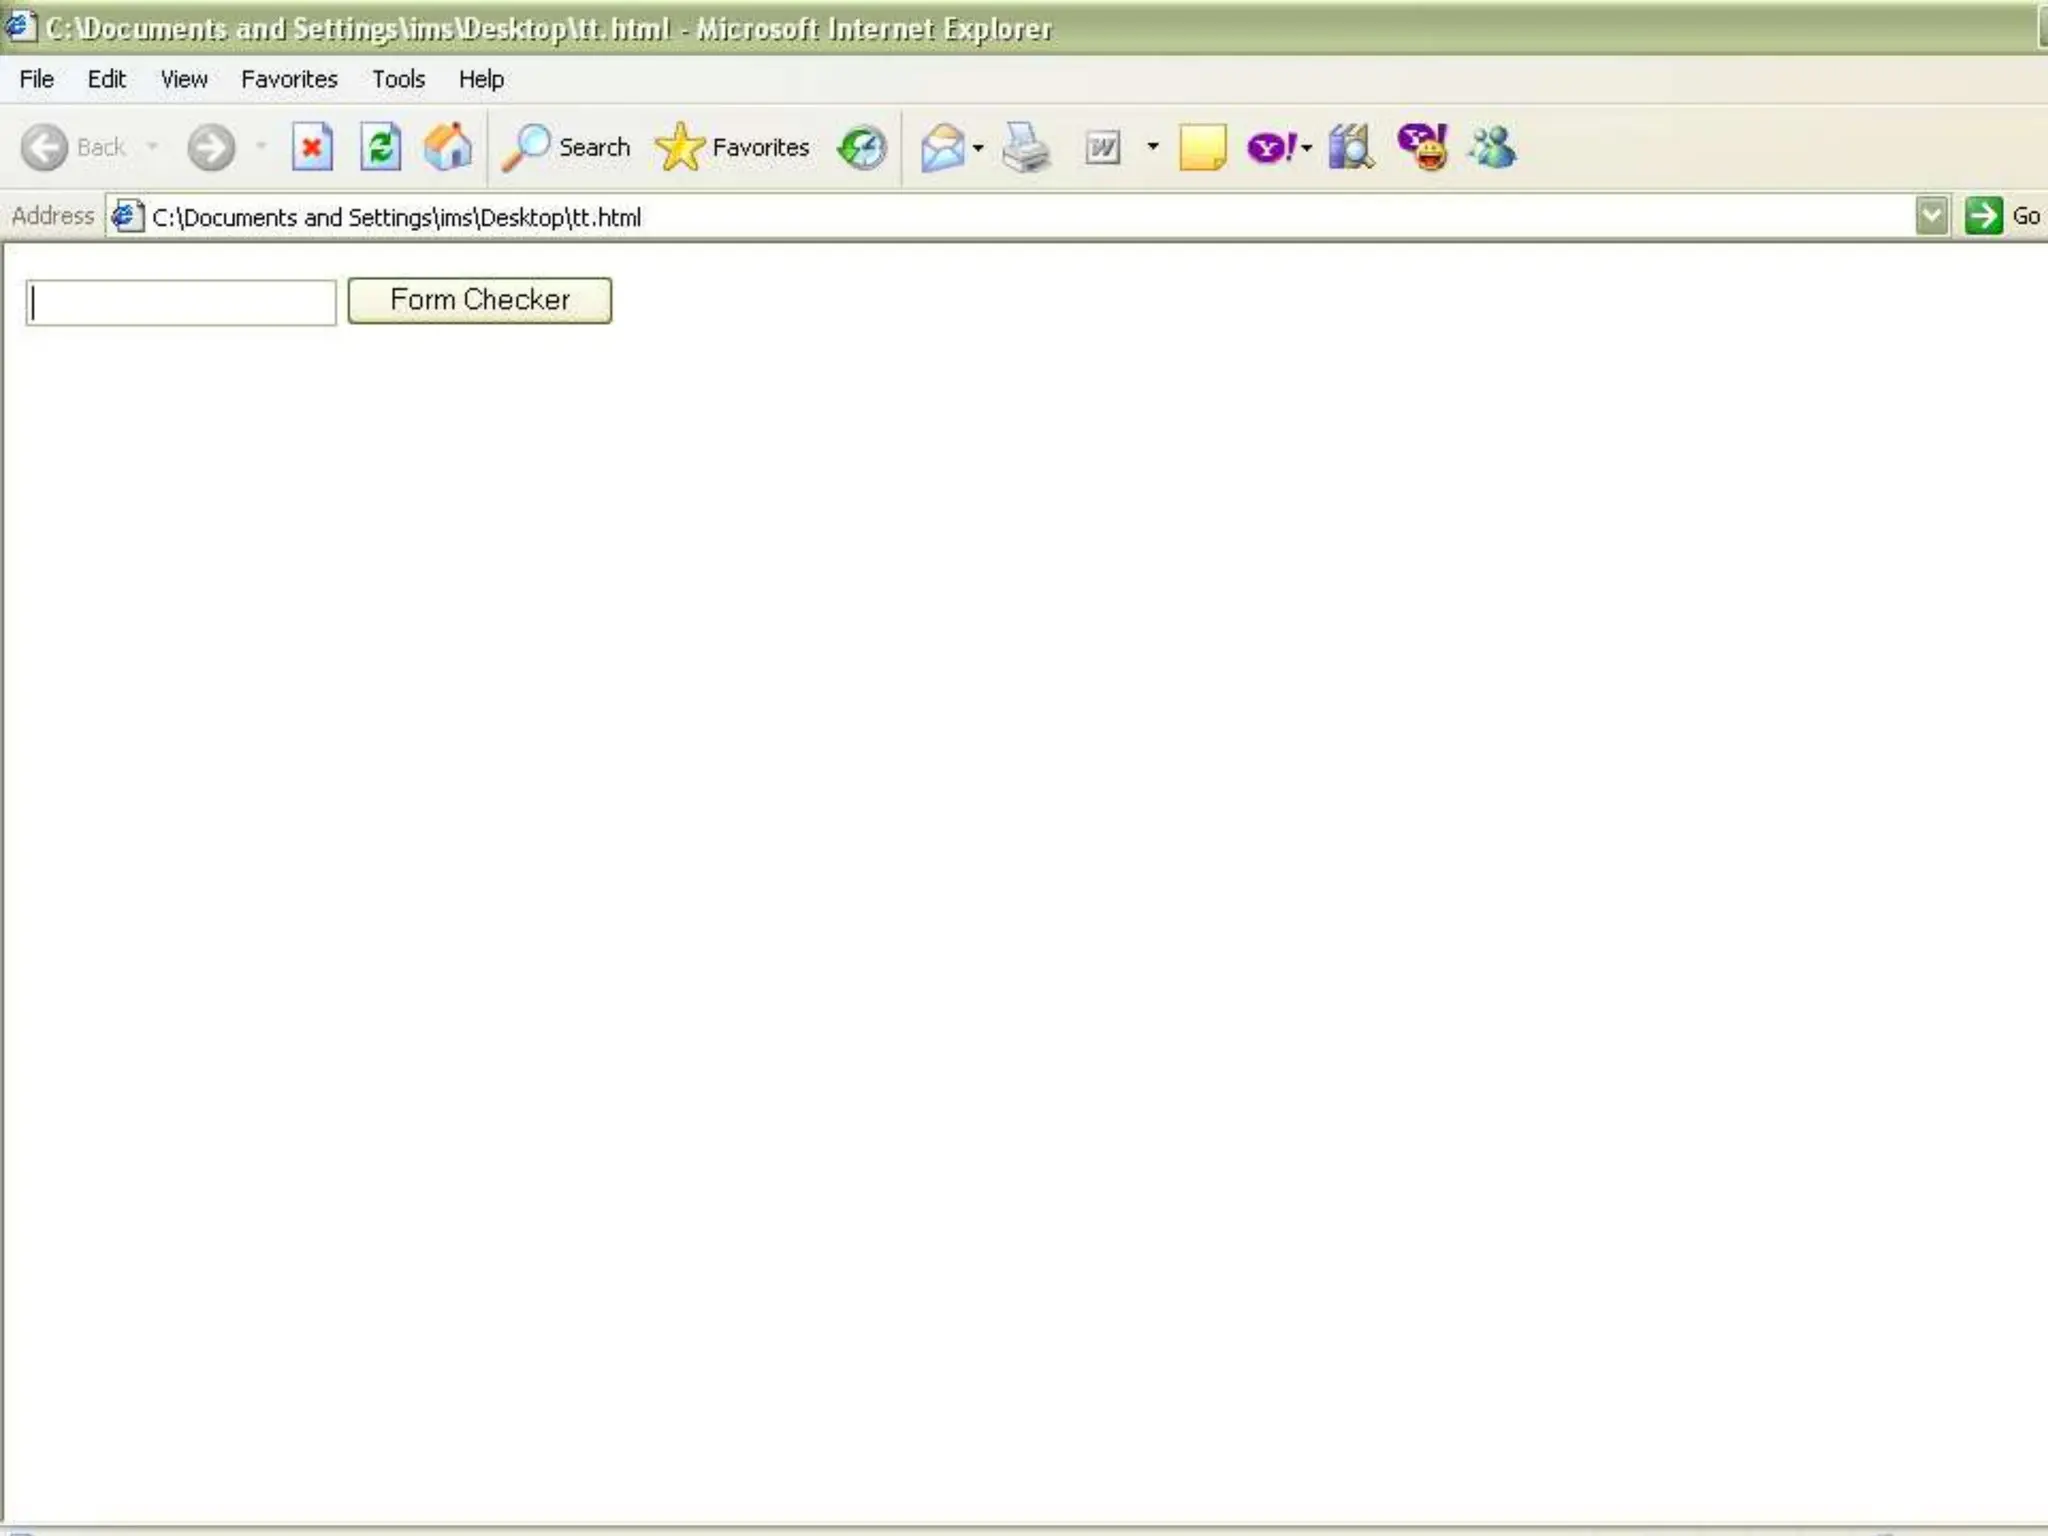Open the address bar dropdown arrow

pos(1932,216)
